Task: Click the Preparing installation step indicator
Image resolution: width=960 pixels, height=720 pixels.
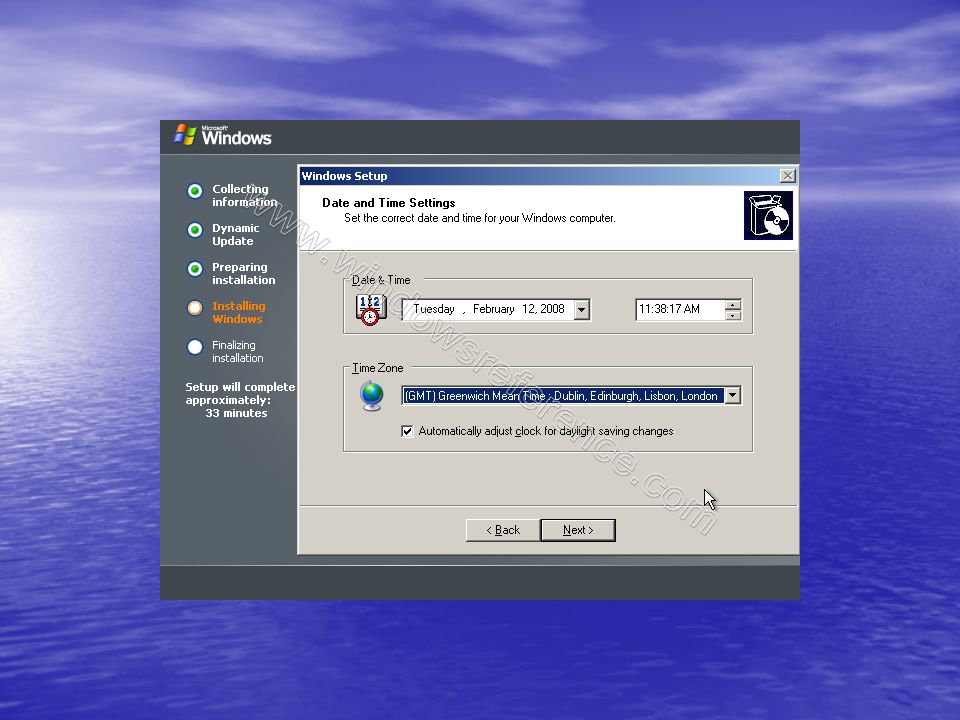Action: [x=195, y=269]
